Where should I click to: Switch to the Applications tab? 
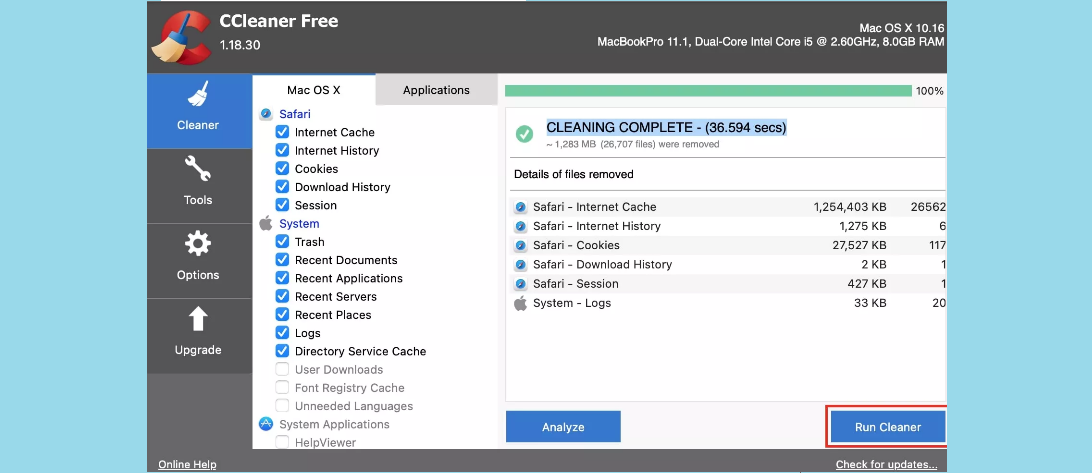coord(436,90)
